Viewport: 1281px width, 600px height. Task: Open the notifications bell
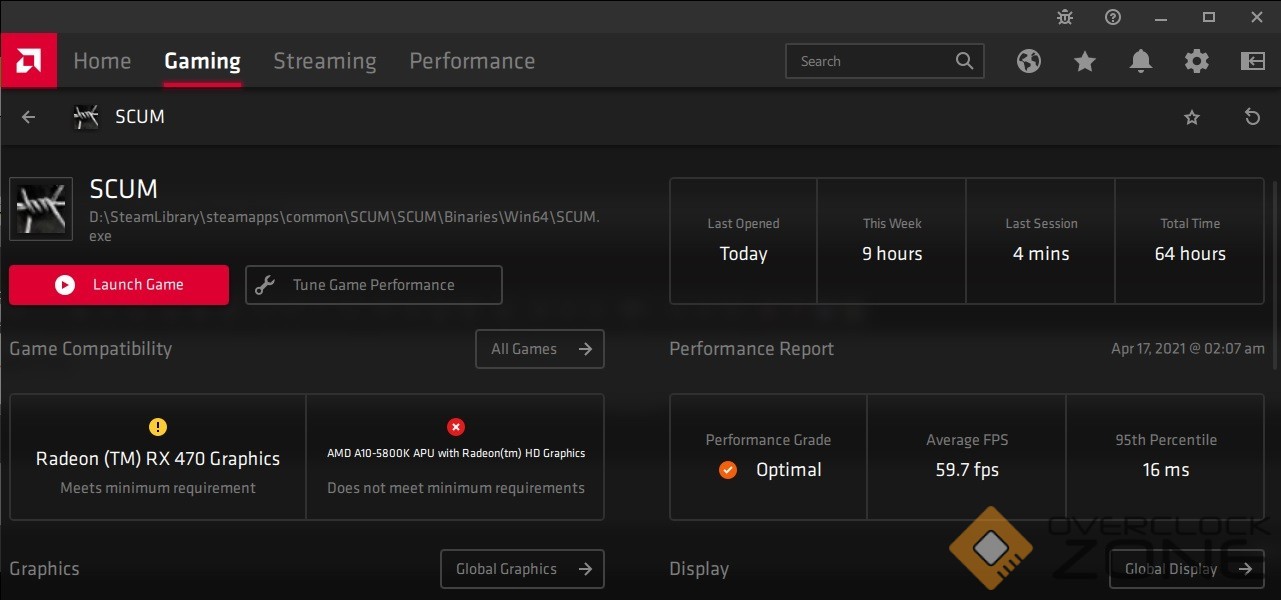[1140, 61]
